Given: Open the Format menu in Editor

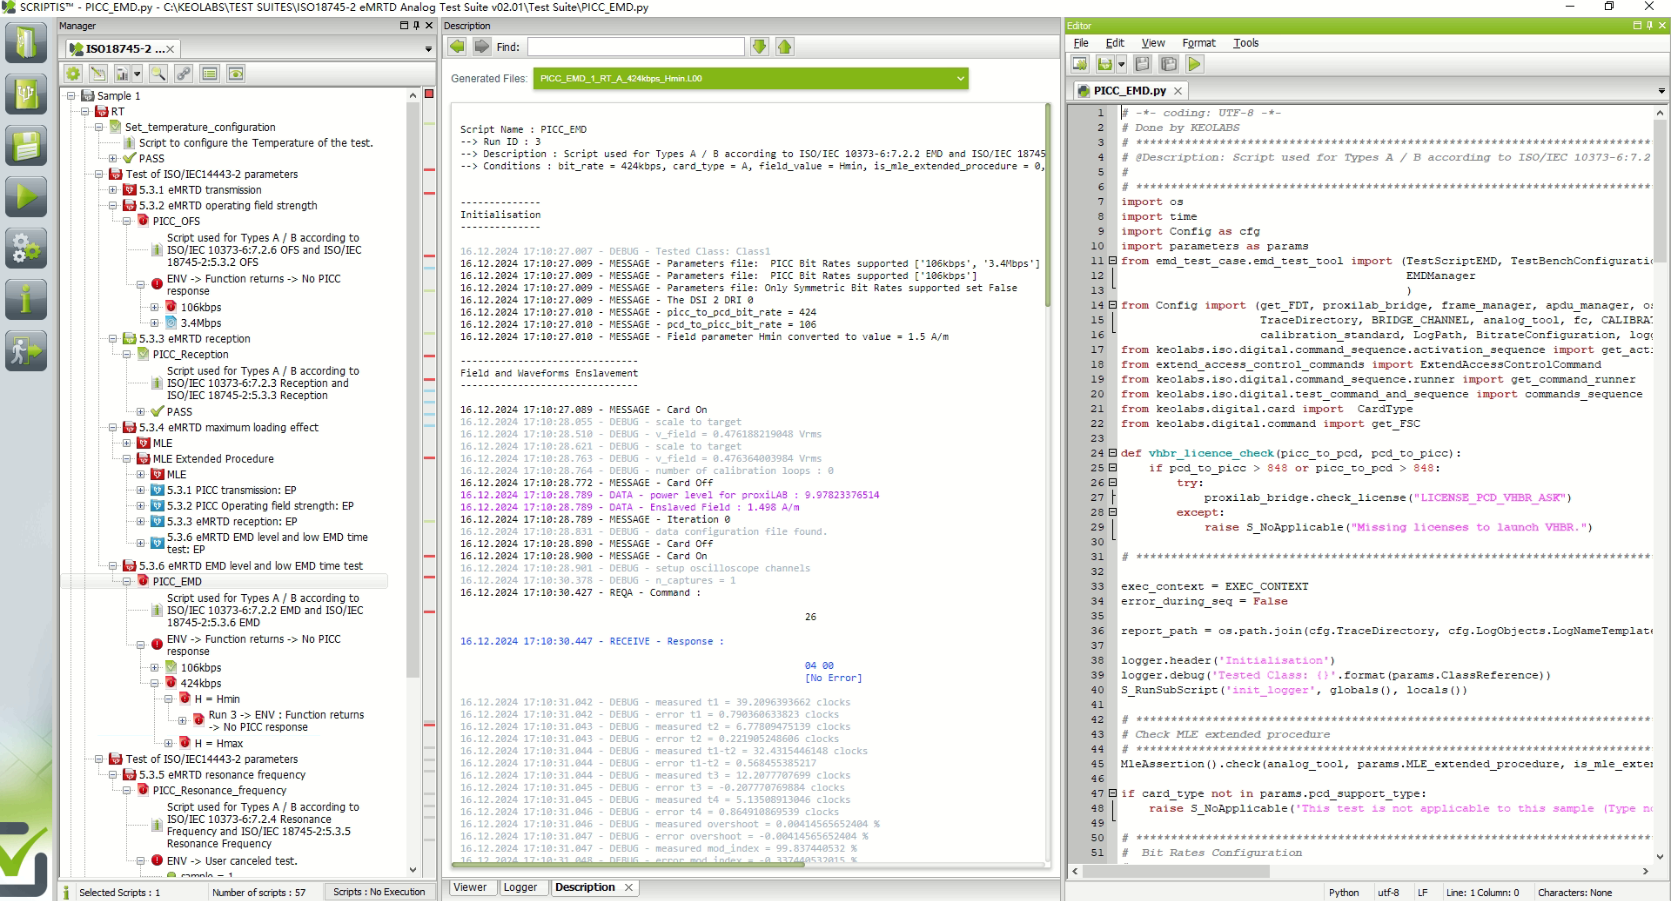Looking at the screenshot, I should click(x=1198, y=43).
